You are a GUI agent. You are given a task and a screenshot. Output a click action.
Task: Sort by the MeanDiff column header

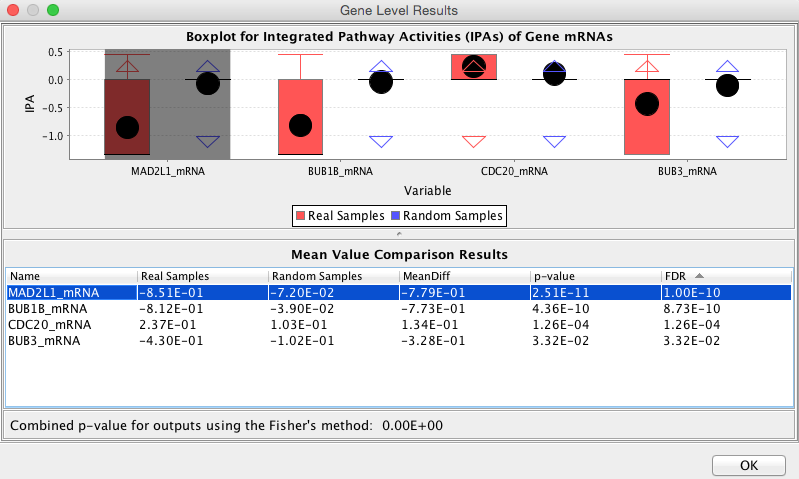tap(465, 276)
